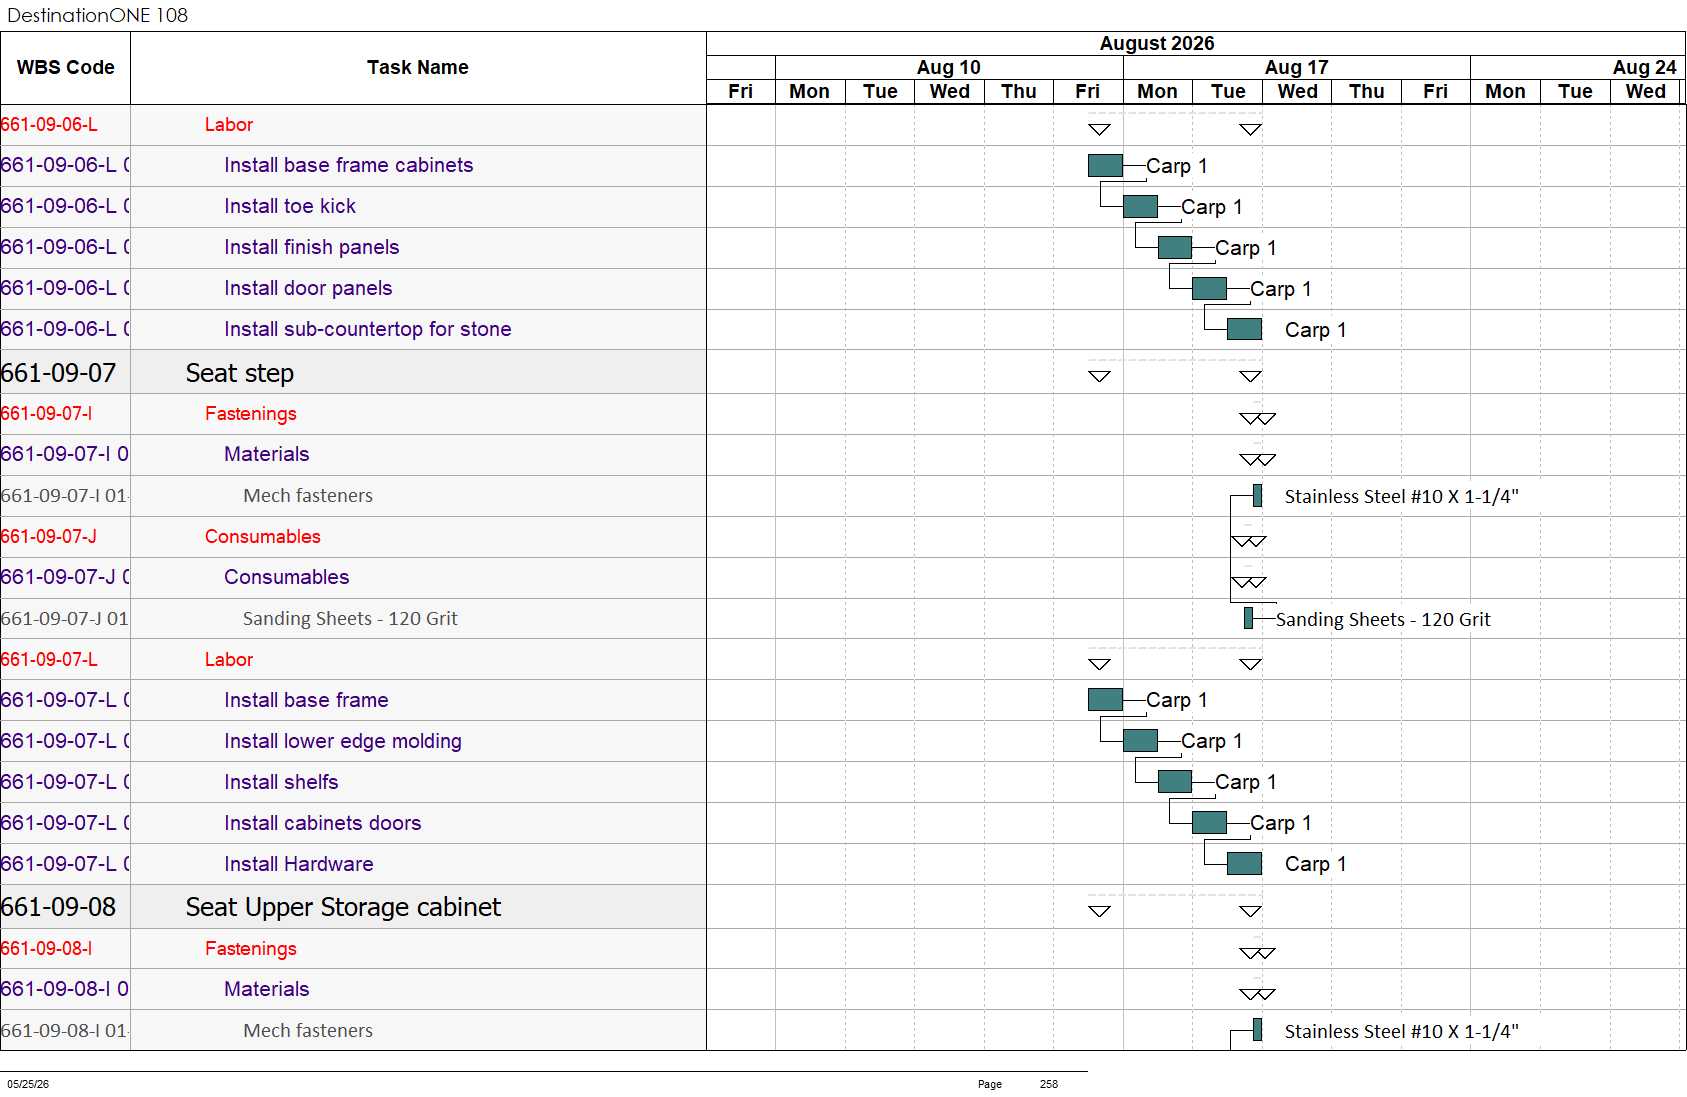
Task: Select the Install lower edge molding task
Action: [x=343, y=741]
